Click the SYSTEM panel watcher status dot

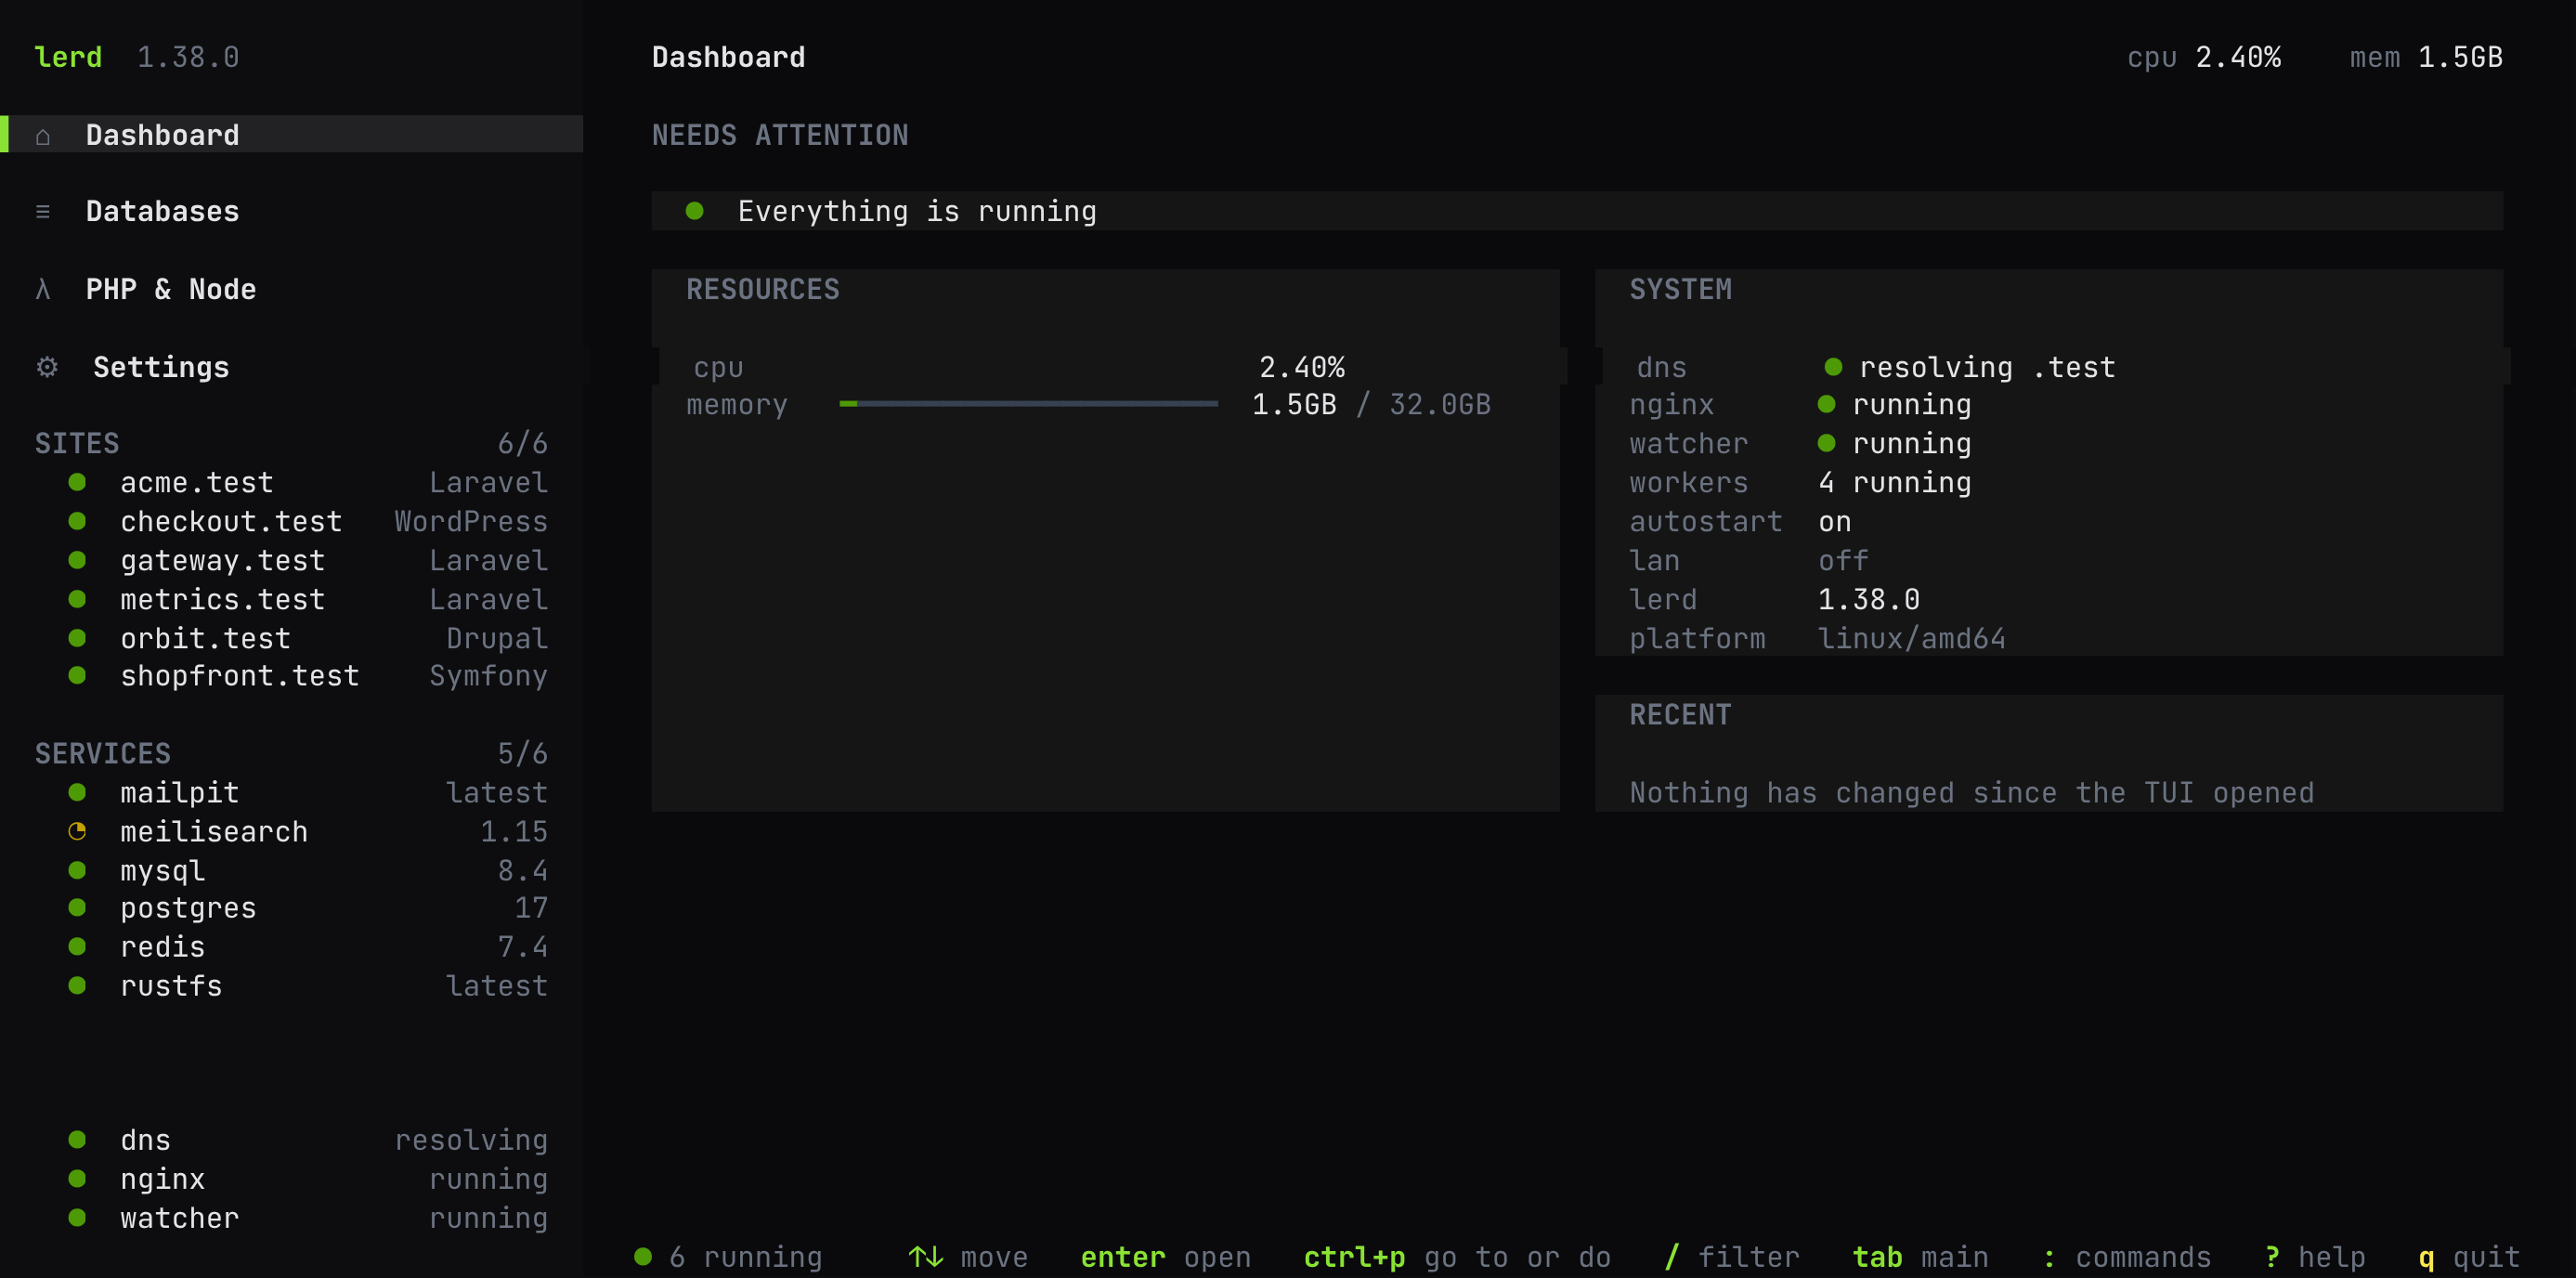1826,443
